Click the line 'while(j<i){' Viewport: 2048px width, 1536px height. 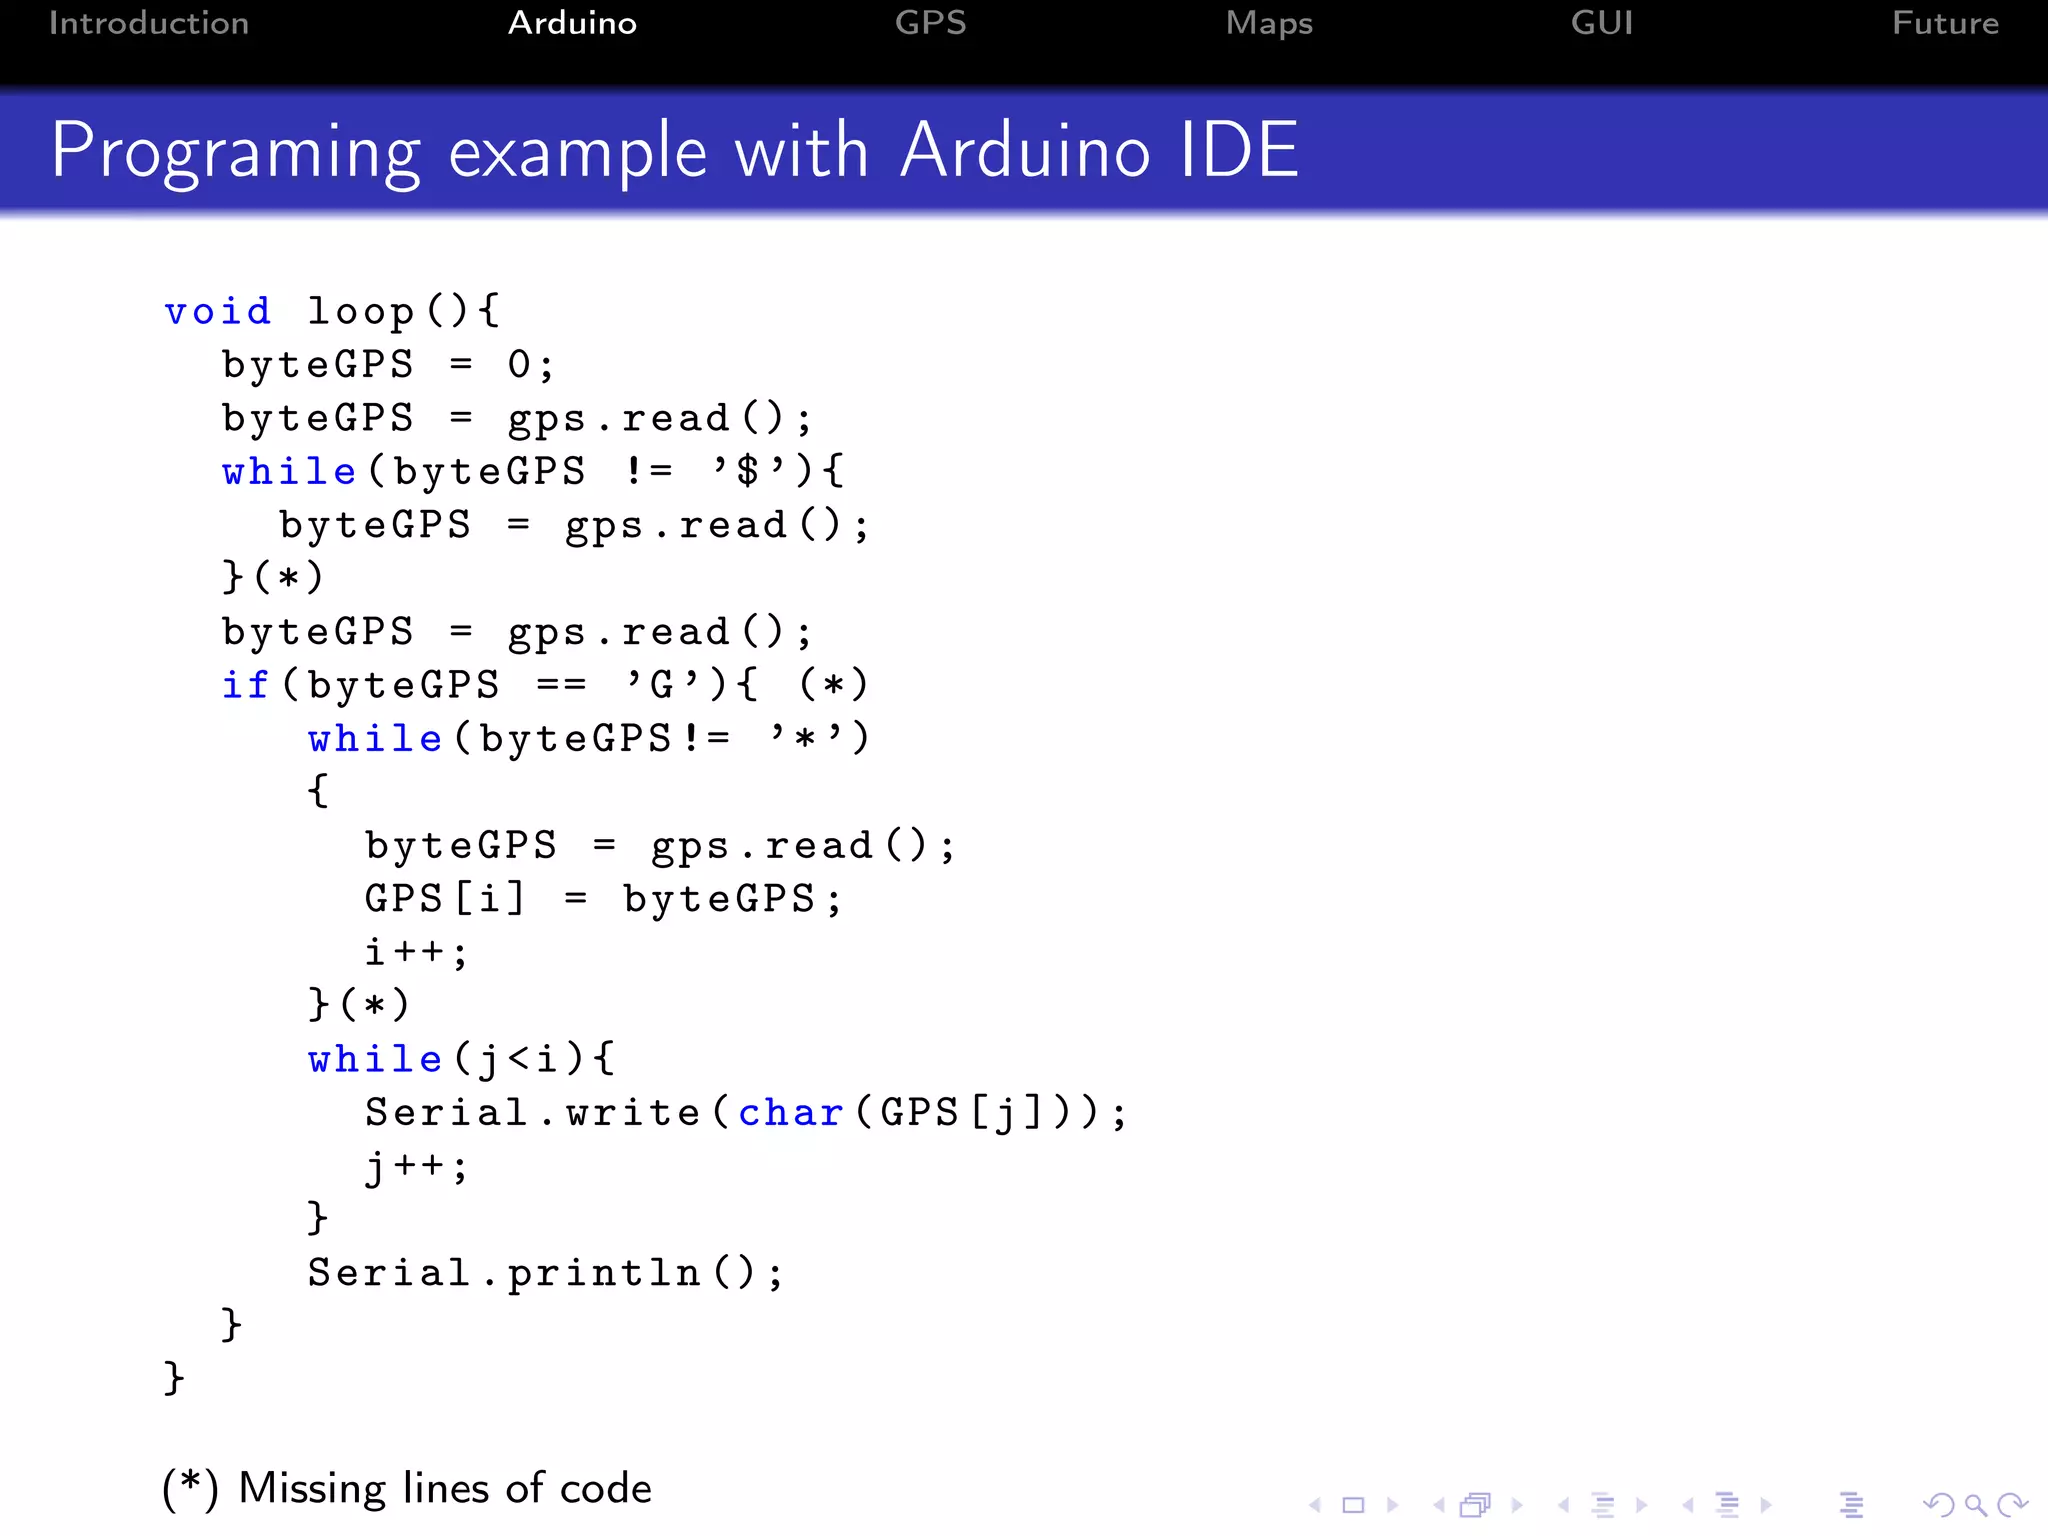(x=461, y=1058)
